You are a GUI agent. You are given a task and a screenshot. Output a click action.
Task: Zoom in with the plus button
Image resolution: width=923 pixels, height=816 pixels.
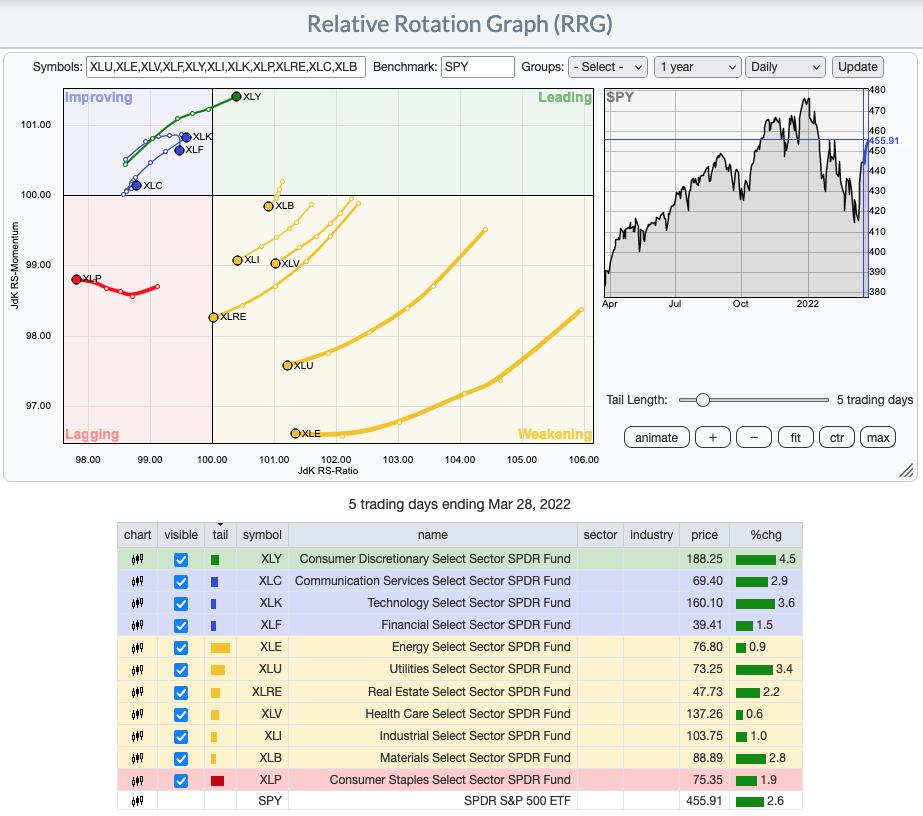pyautogui.click(x=713, y=437)
